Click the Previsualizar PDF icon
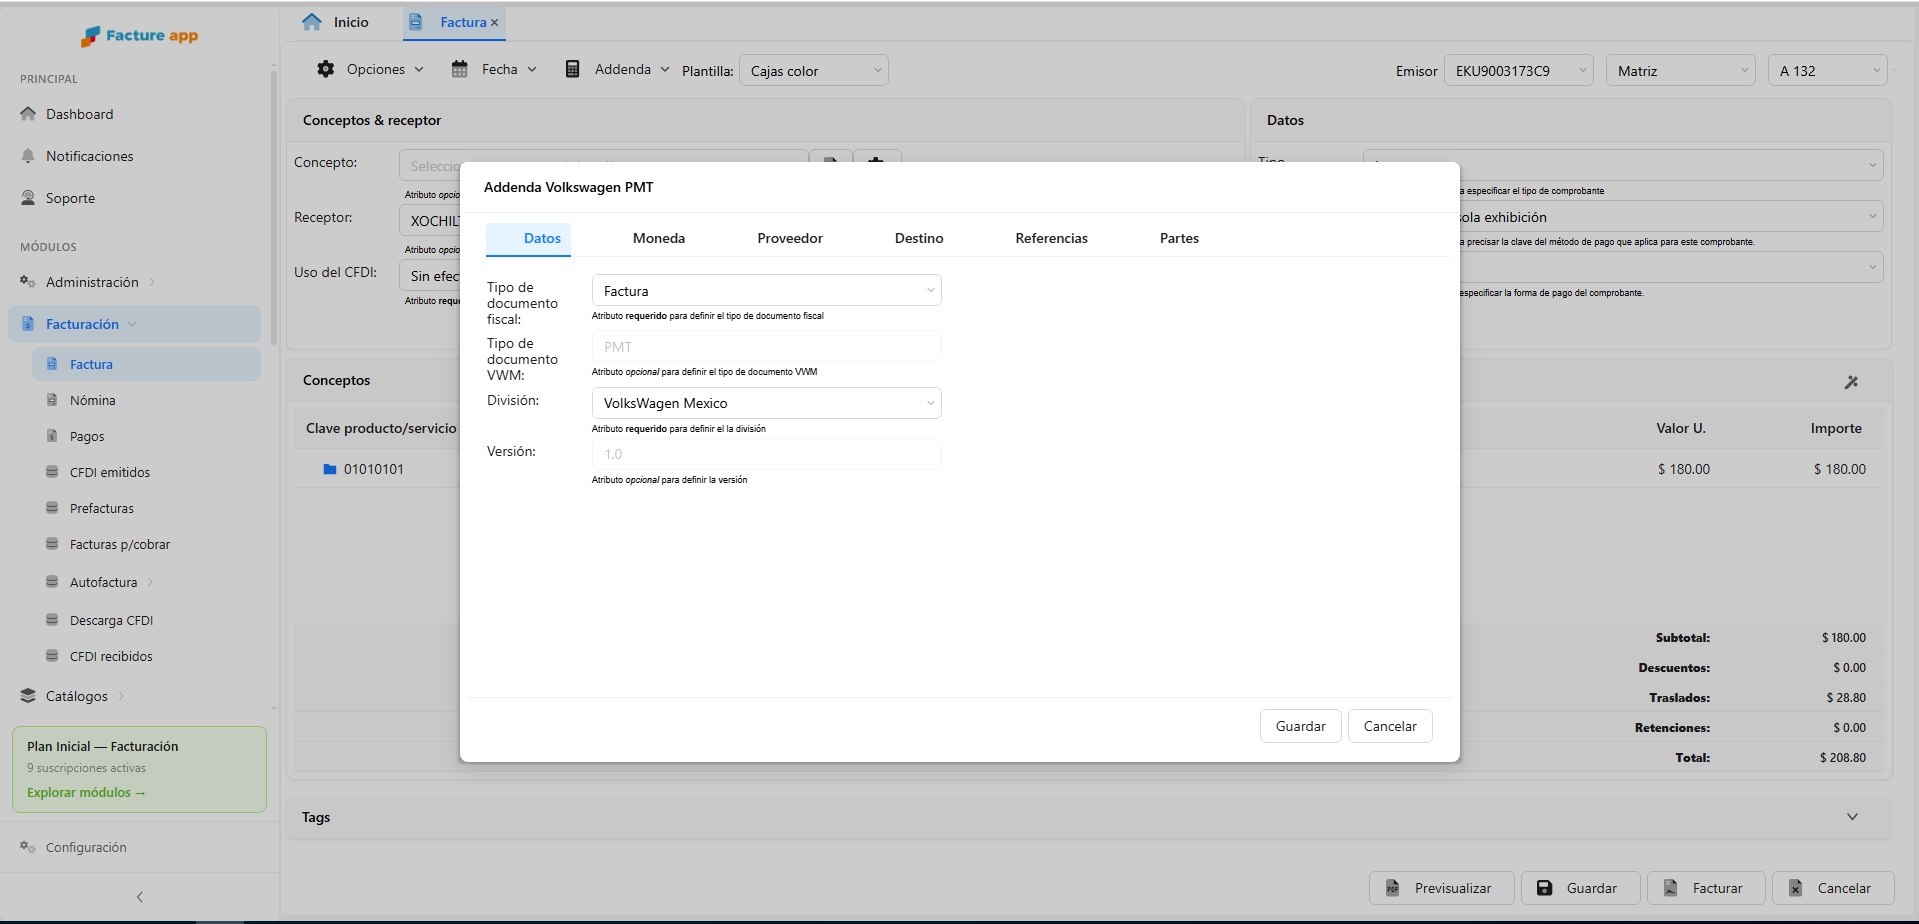This screenshot has height=924, width=1919. (x=1392, y=888)
